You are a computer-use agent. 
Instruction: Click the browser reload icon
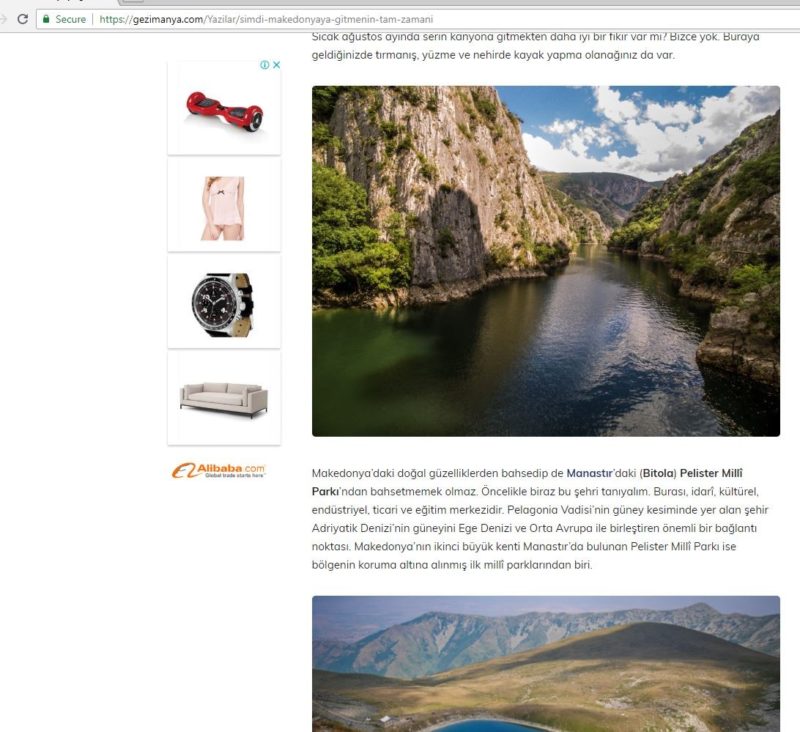coord(22,19)
